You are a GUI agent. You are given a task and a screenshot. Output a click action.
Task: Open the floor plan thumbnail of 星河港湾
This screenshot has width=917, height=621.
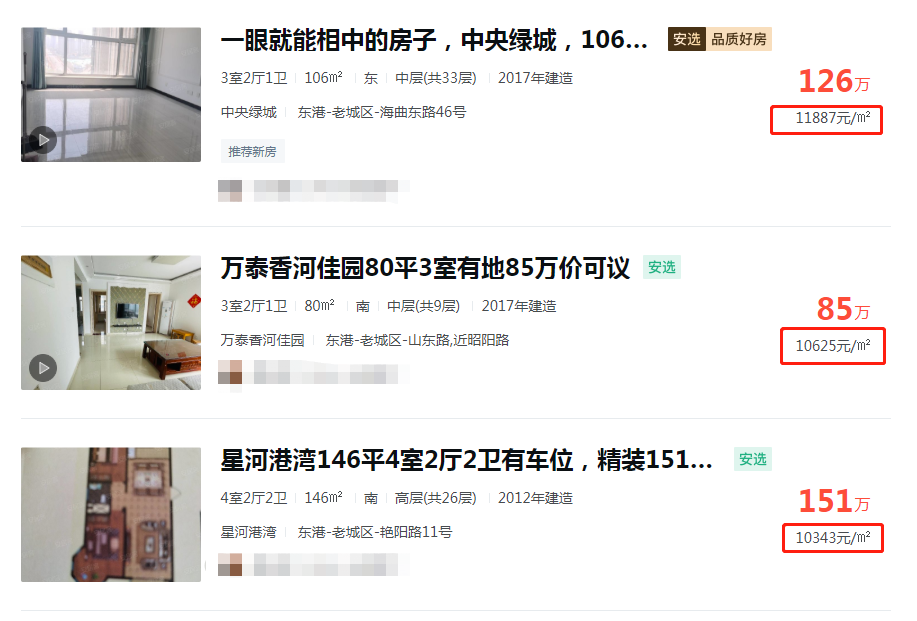click(111, 515)
